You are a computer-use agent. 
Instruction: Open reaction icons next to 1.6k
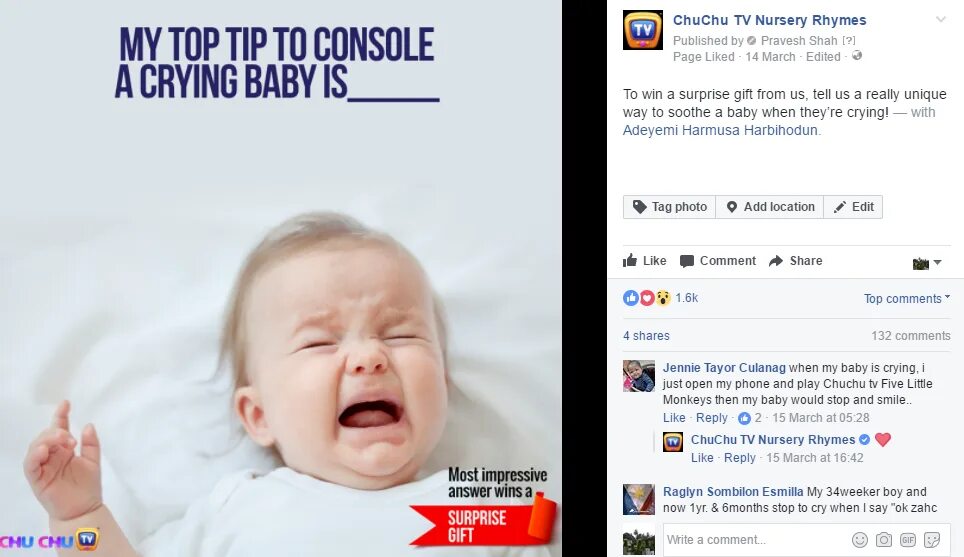tap(646, 298)
